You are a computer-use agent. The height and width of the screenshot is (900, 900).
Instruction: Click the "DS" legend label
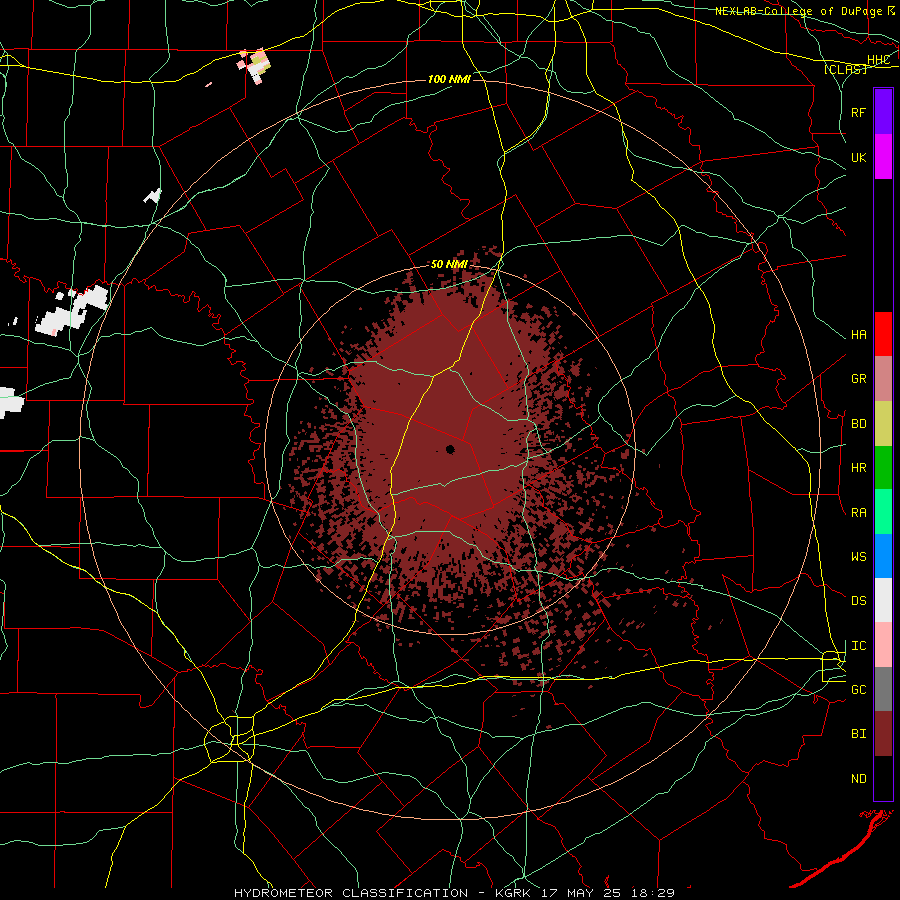(x=858, y=601)
